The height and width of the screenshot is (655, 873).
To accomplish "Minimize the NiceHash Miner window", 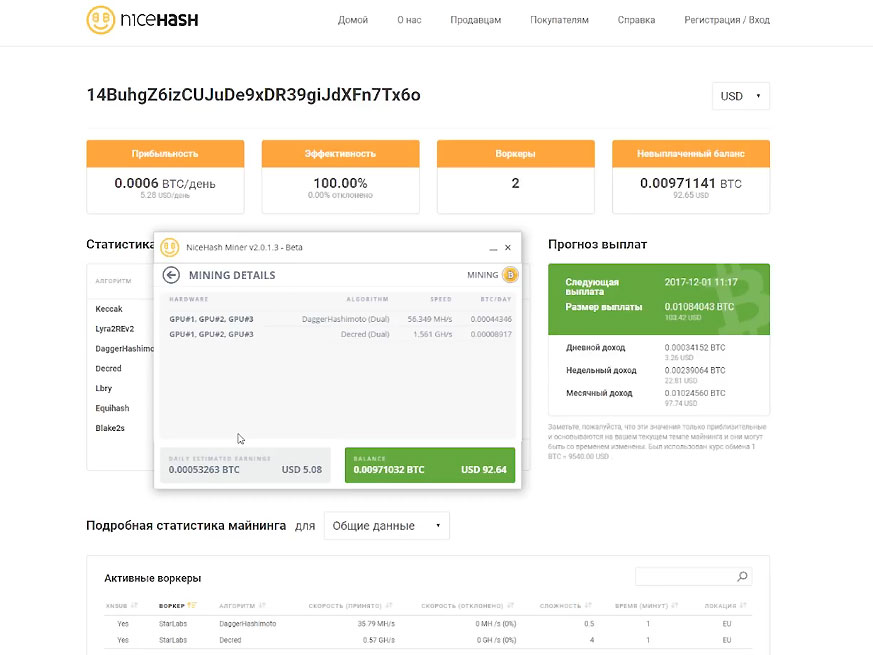I will coord(493,248).
